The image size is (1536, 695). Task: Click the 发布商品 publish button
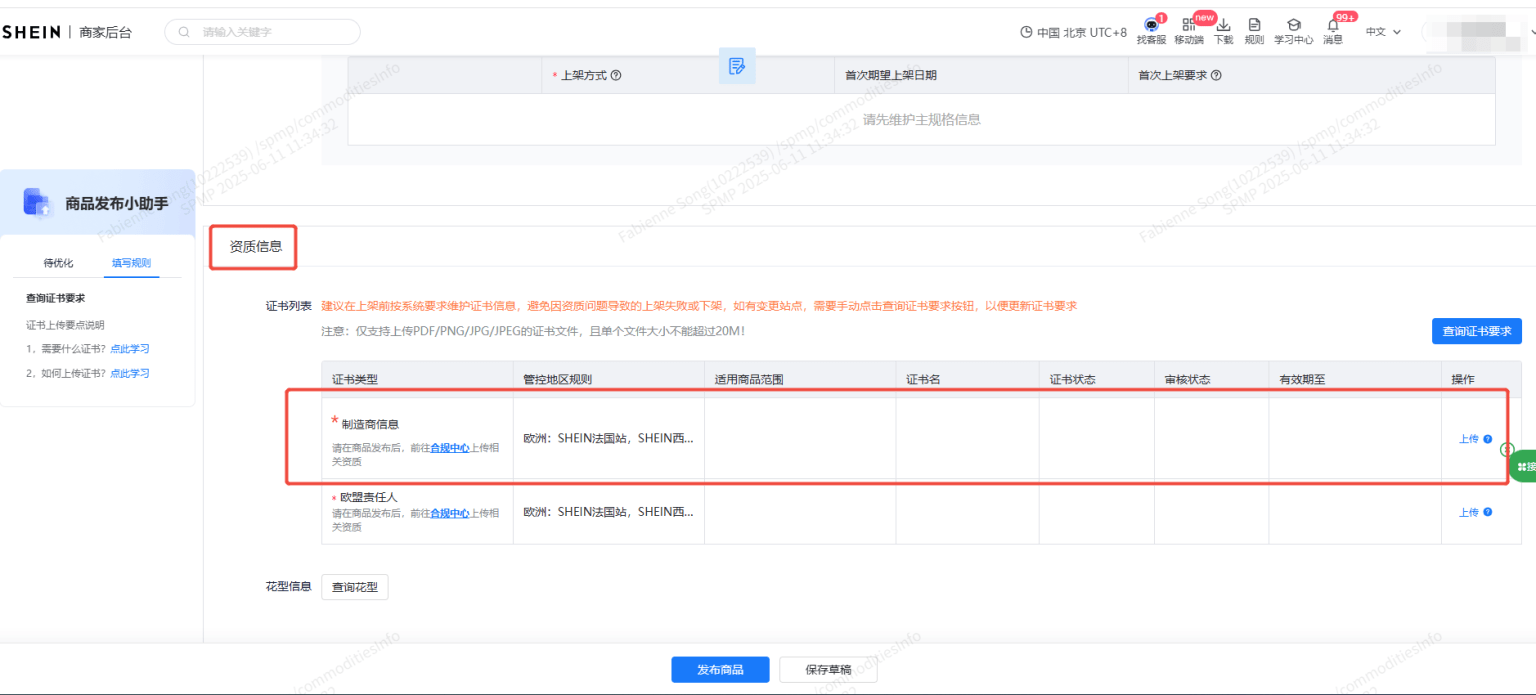coord(719,669)
